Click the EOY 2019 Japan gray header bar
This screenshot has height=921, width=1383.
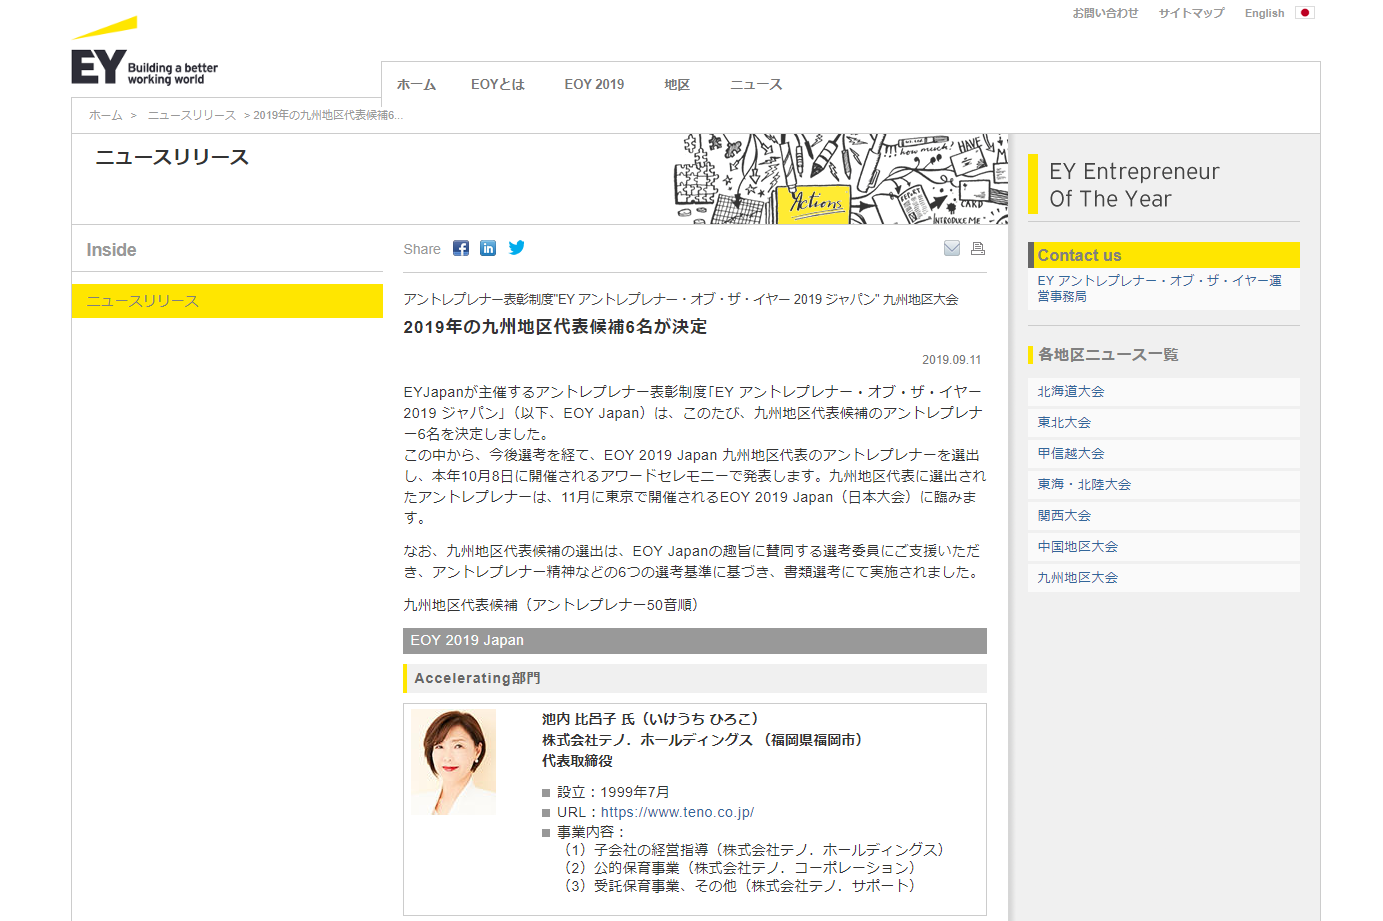coord(695,641)
